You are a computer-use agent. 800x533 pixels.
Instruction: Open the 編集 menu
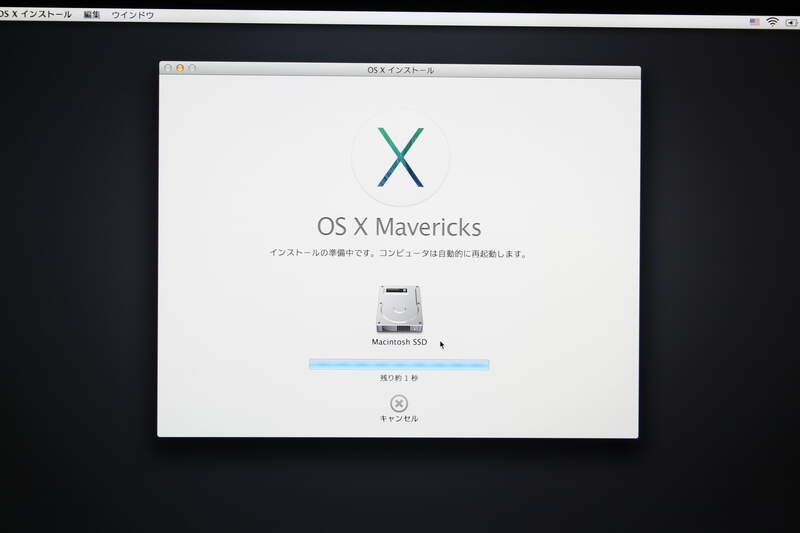(92, 16)
